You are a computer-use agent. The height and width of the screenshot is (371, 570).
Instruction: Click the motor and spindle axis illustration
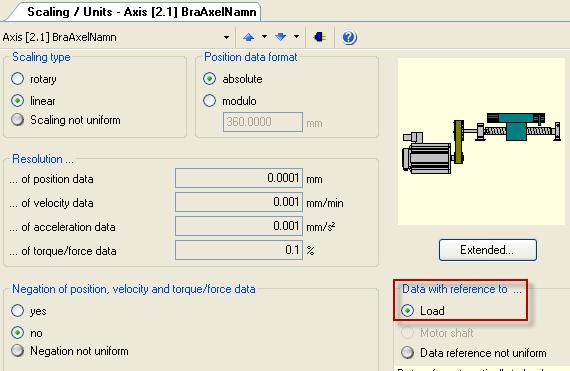click(x=481, y=142)
